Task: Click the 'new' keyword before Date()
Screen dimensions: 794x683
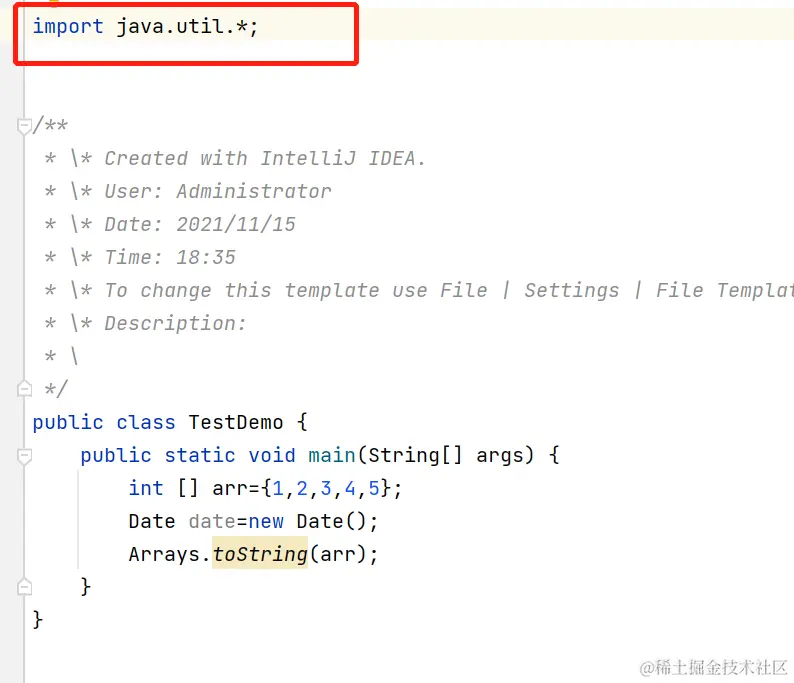Action: (x=266, y=521)
